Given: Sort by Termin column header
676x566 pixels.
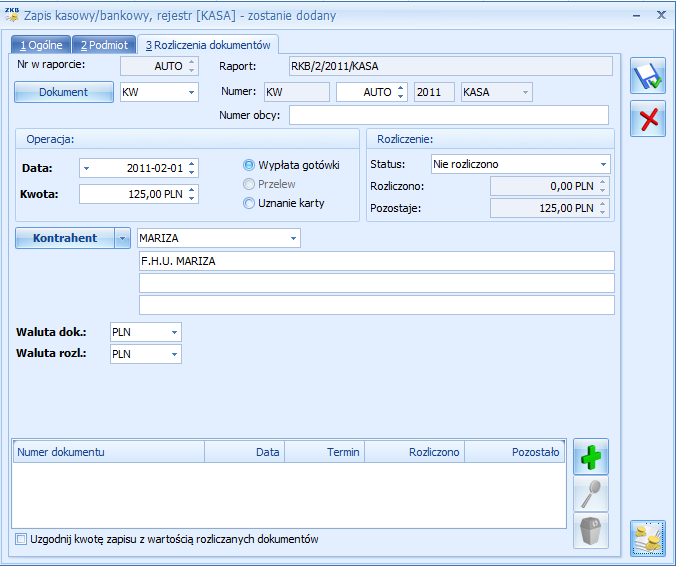Looking at the screenshot, I should pos(324,452).
